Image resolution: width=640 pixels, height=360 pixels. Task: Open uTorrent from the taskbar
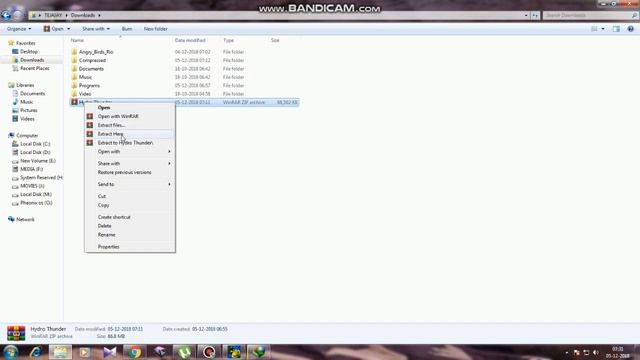184,352
